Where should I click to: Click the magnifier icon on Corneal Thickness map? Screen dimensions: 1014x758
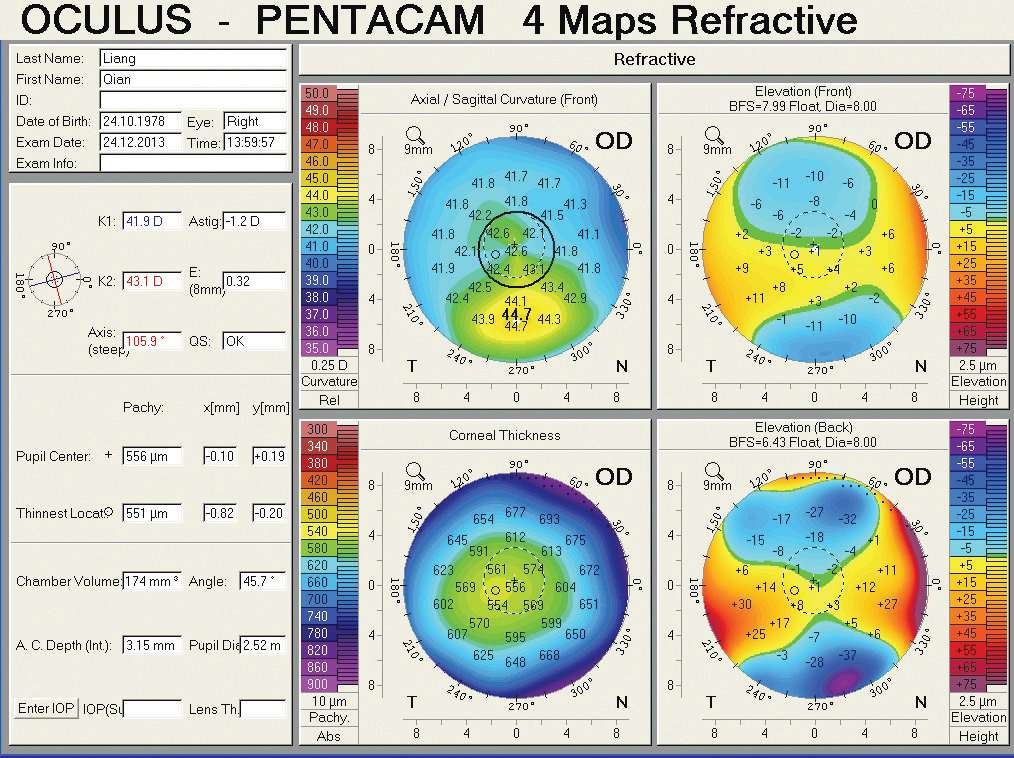click(x=415, y=471)
